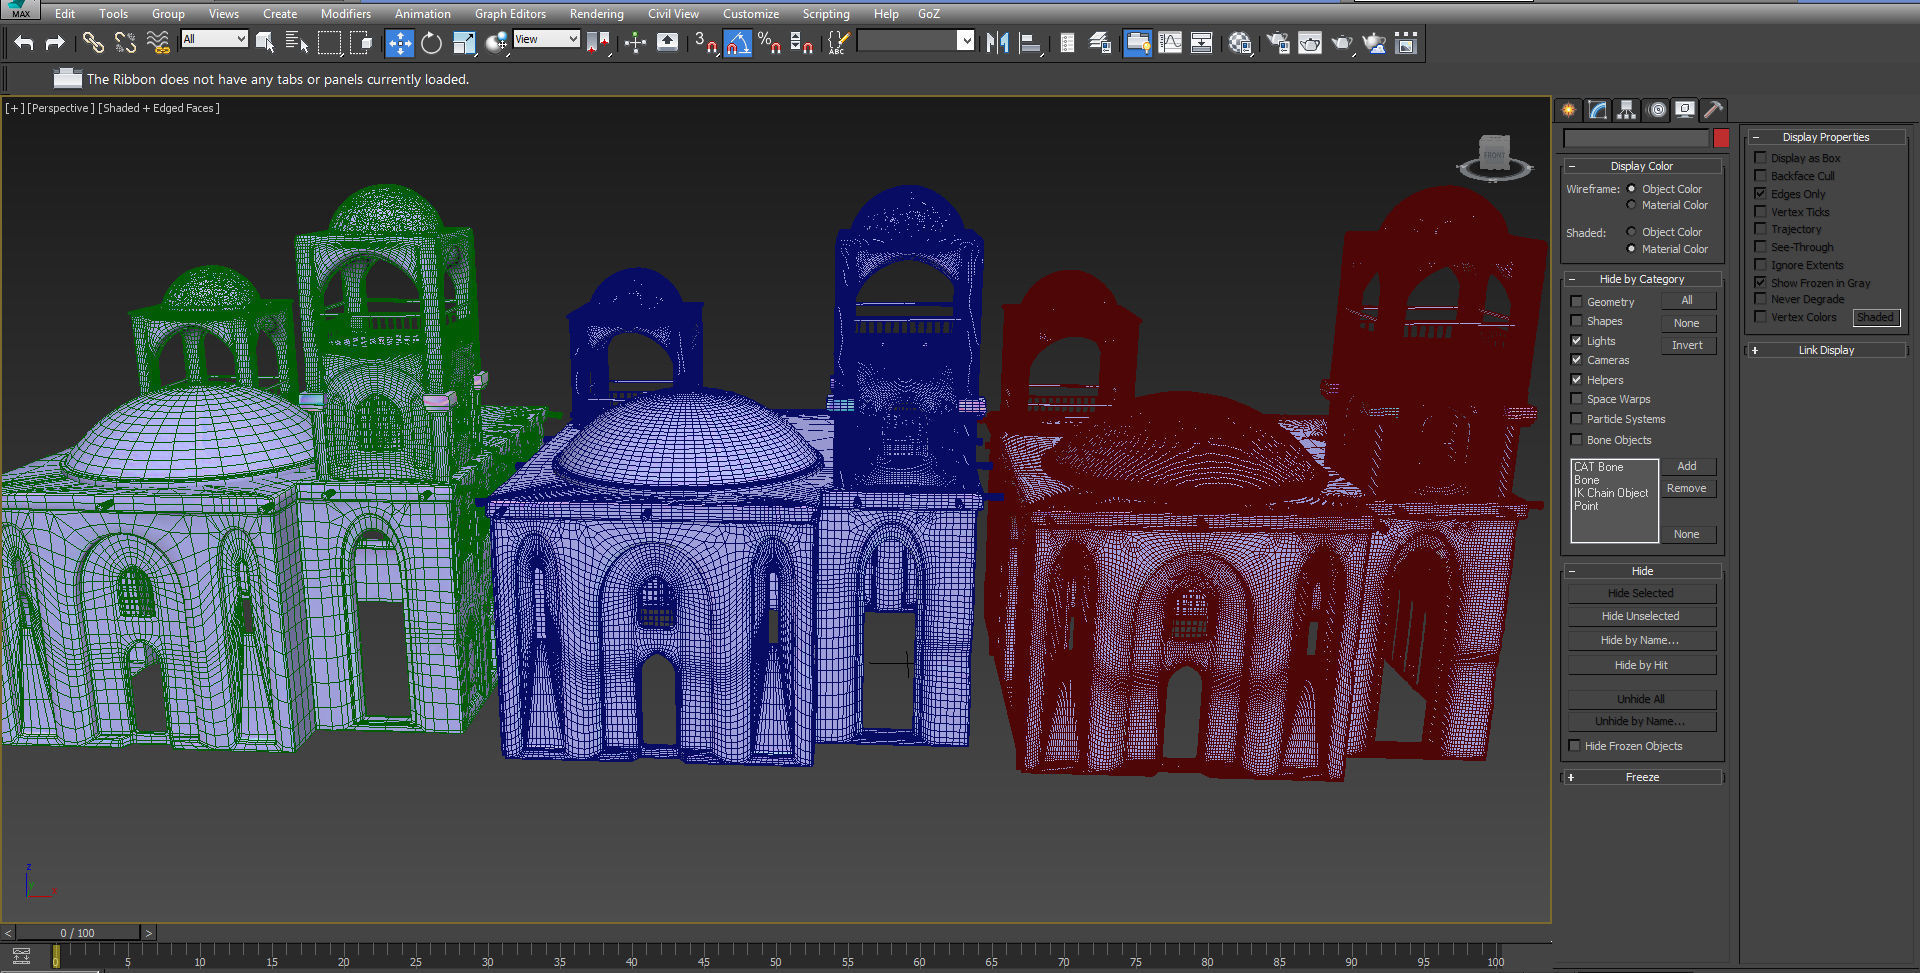The width and height of the screenshot is (1920, 973).
Task: Expand the Link Display rollout
Action: pyautogui.click(x=1826, y=350)
